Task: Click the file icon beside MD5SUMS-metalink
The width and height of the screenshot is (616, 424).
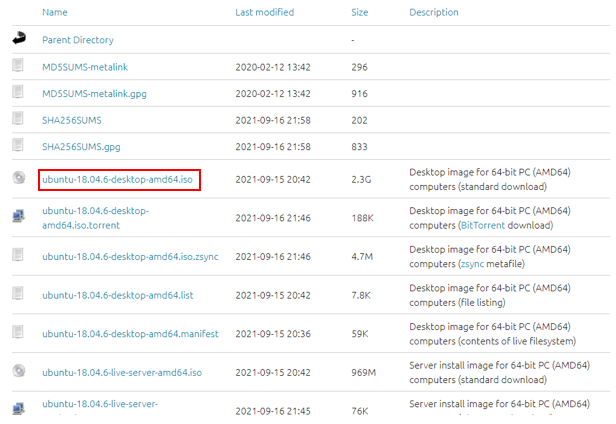Action: coord(18,65)
